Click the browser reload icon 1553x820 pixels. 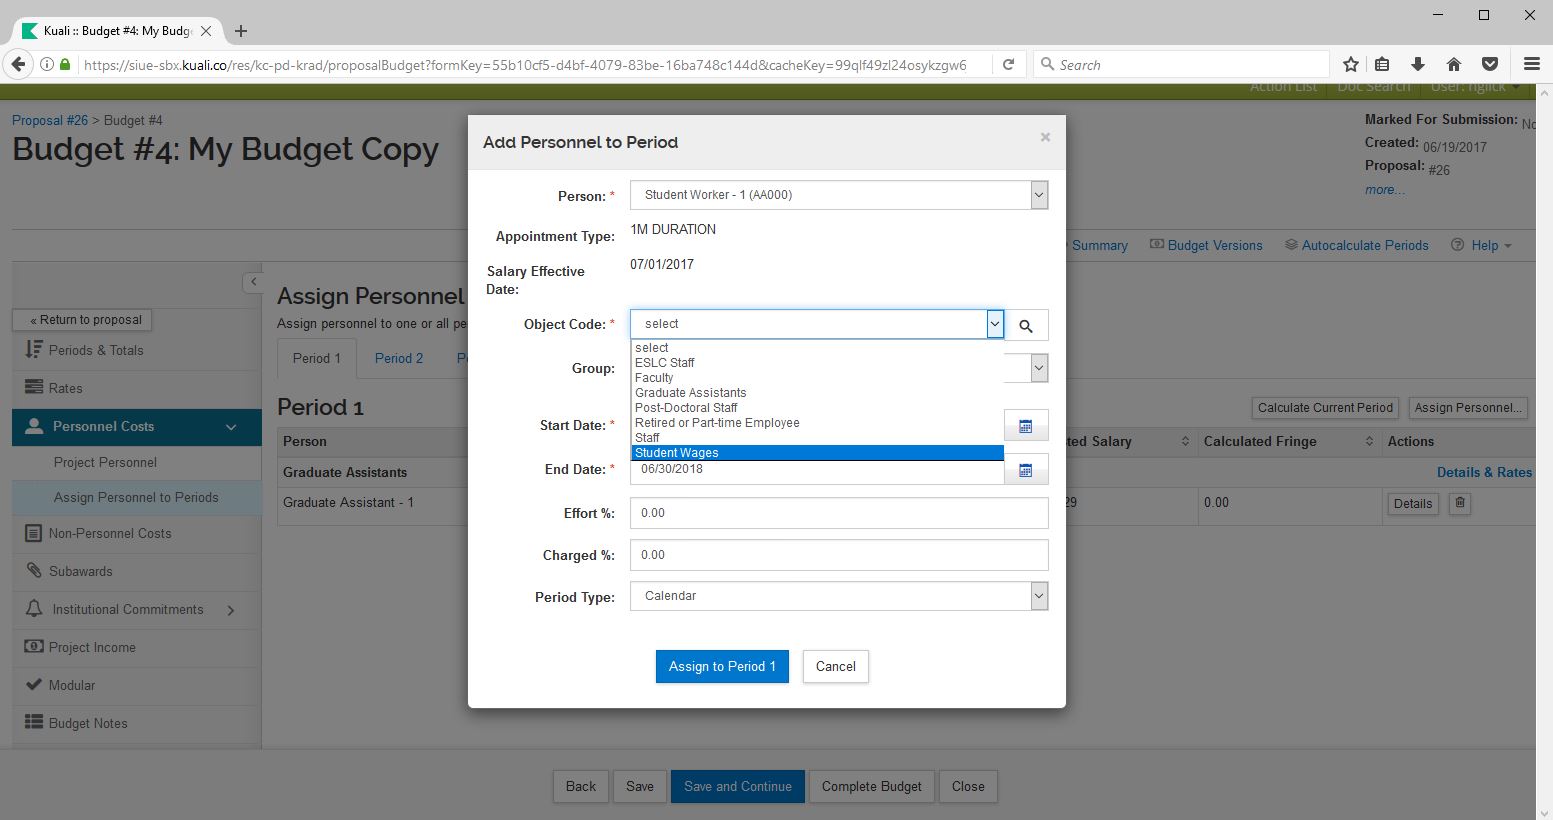pos(1009,64)
